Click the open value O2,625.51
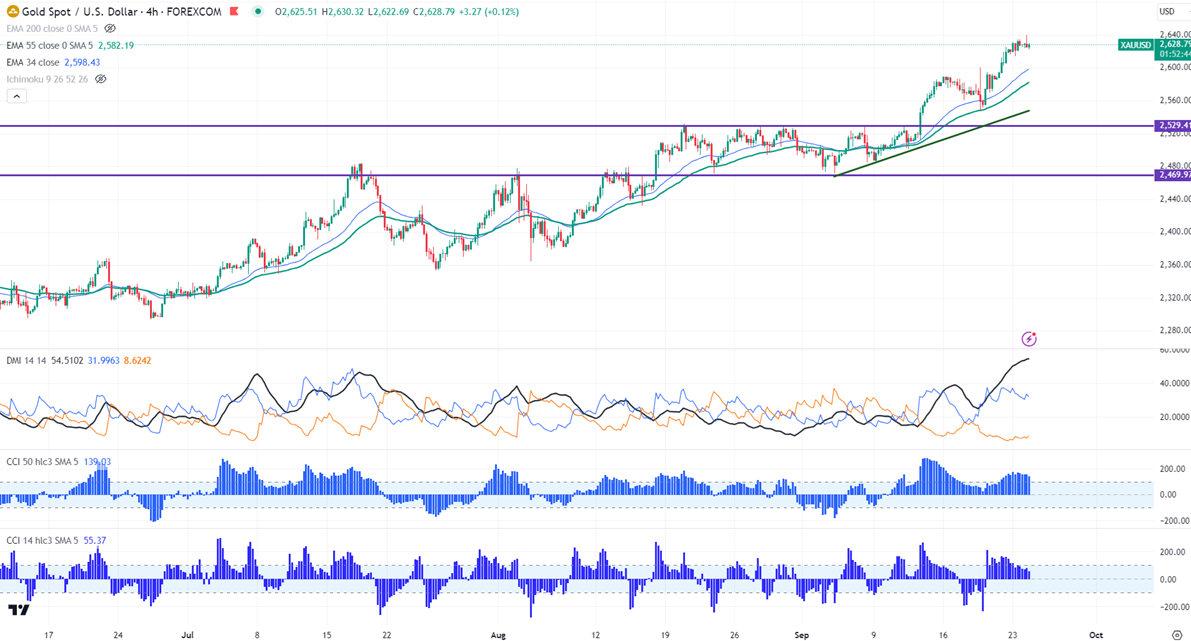This screenshot has height=641, width=1191. tap(297, 12)
